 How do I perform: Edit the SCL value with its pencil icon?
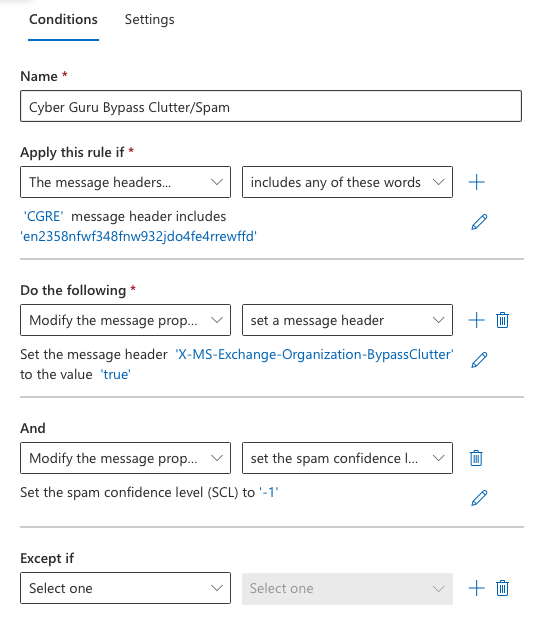tap(479, 498)
